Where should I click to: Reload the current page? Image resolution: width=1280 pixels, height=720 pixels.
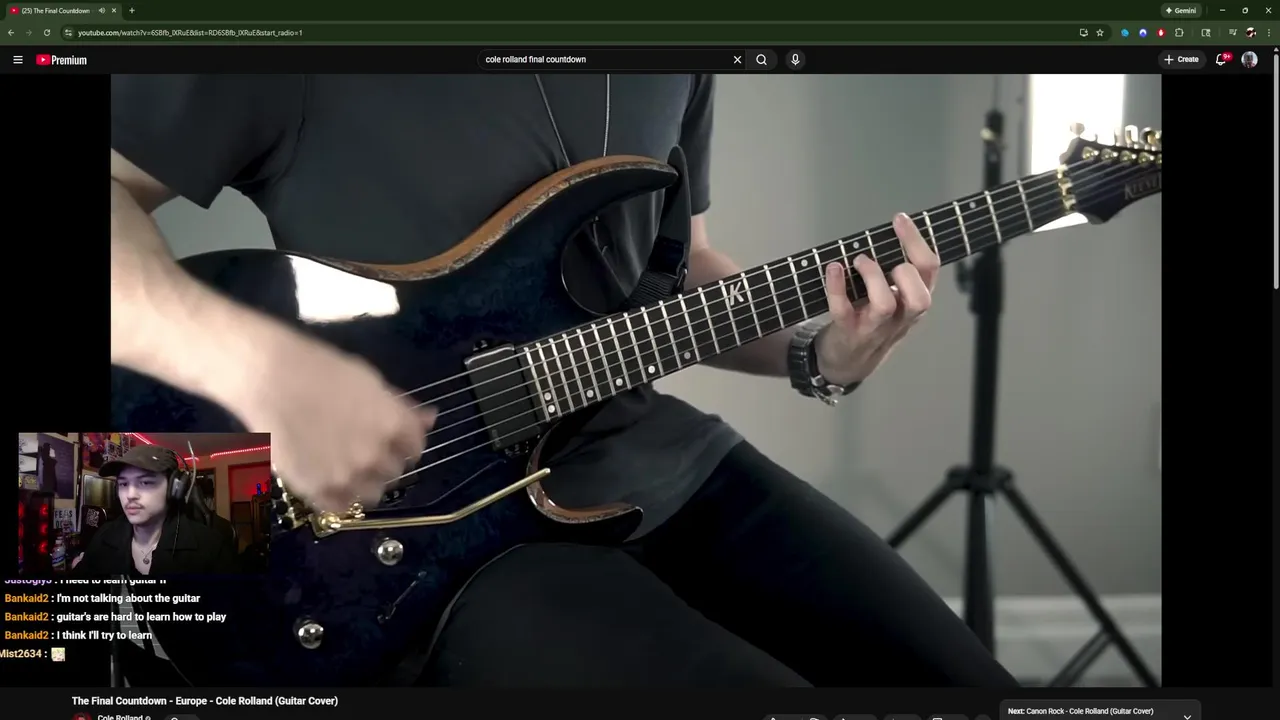click(x=46, y=33)
